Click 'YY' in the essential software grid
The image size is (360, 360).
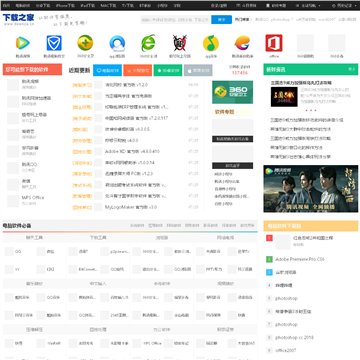tap(17, 269)
